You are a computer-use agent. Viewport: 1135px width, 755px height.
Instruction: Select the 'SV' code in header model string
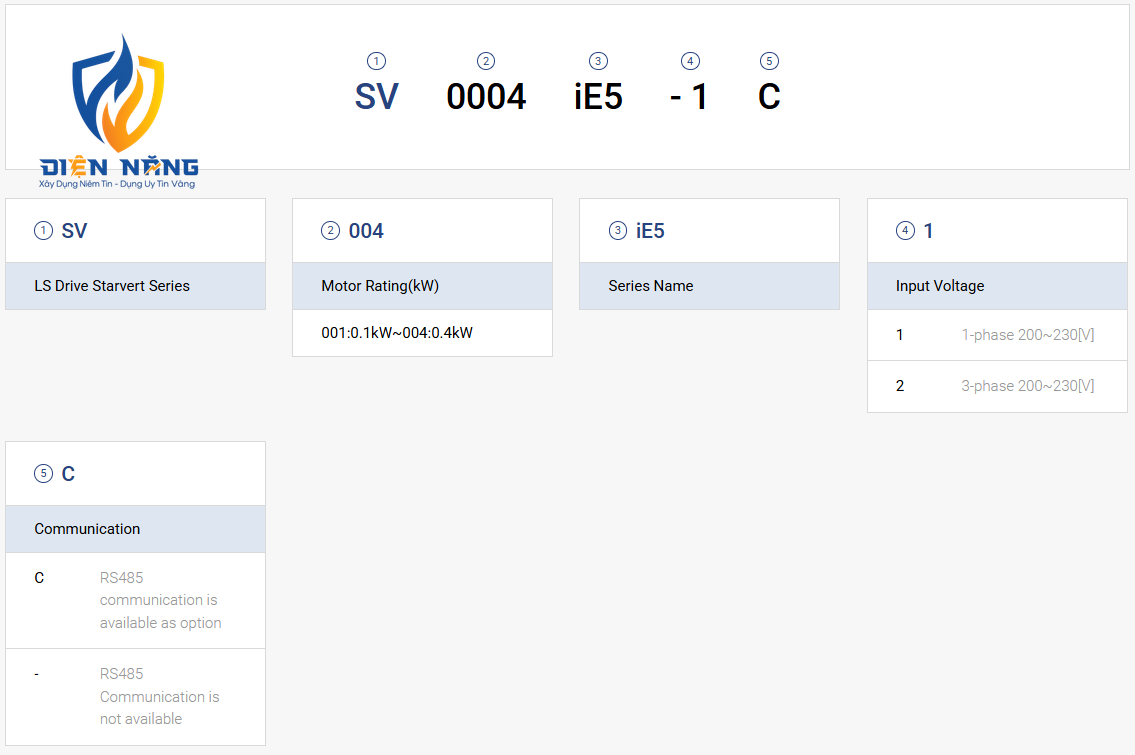(x=376, y=97)
